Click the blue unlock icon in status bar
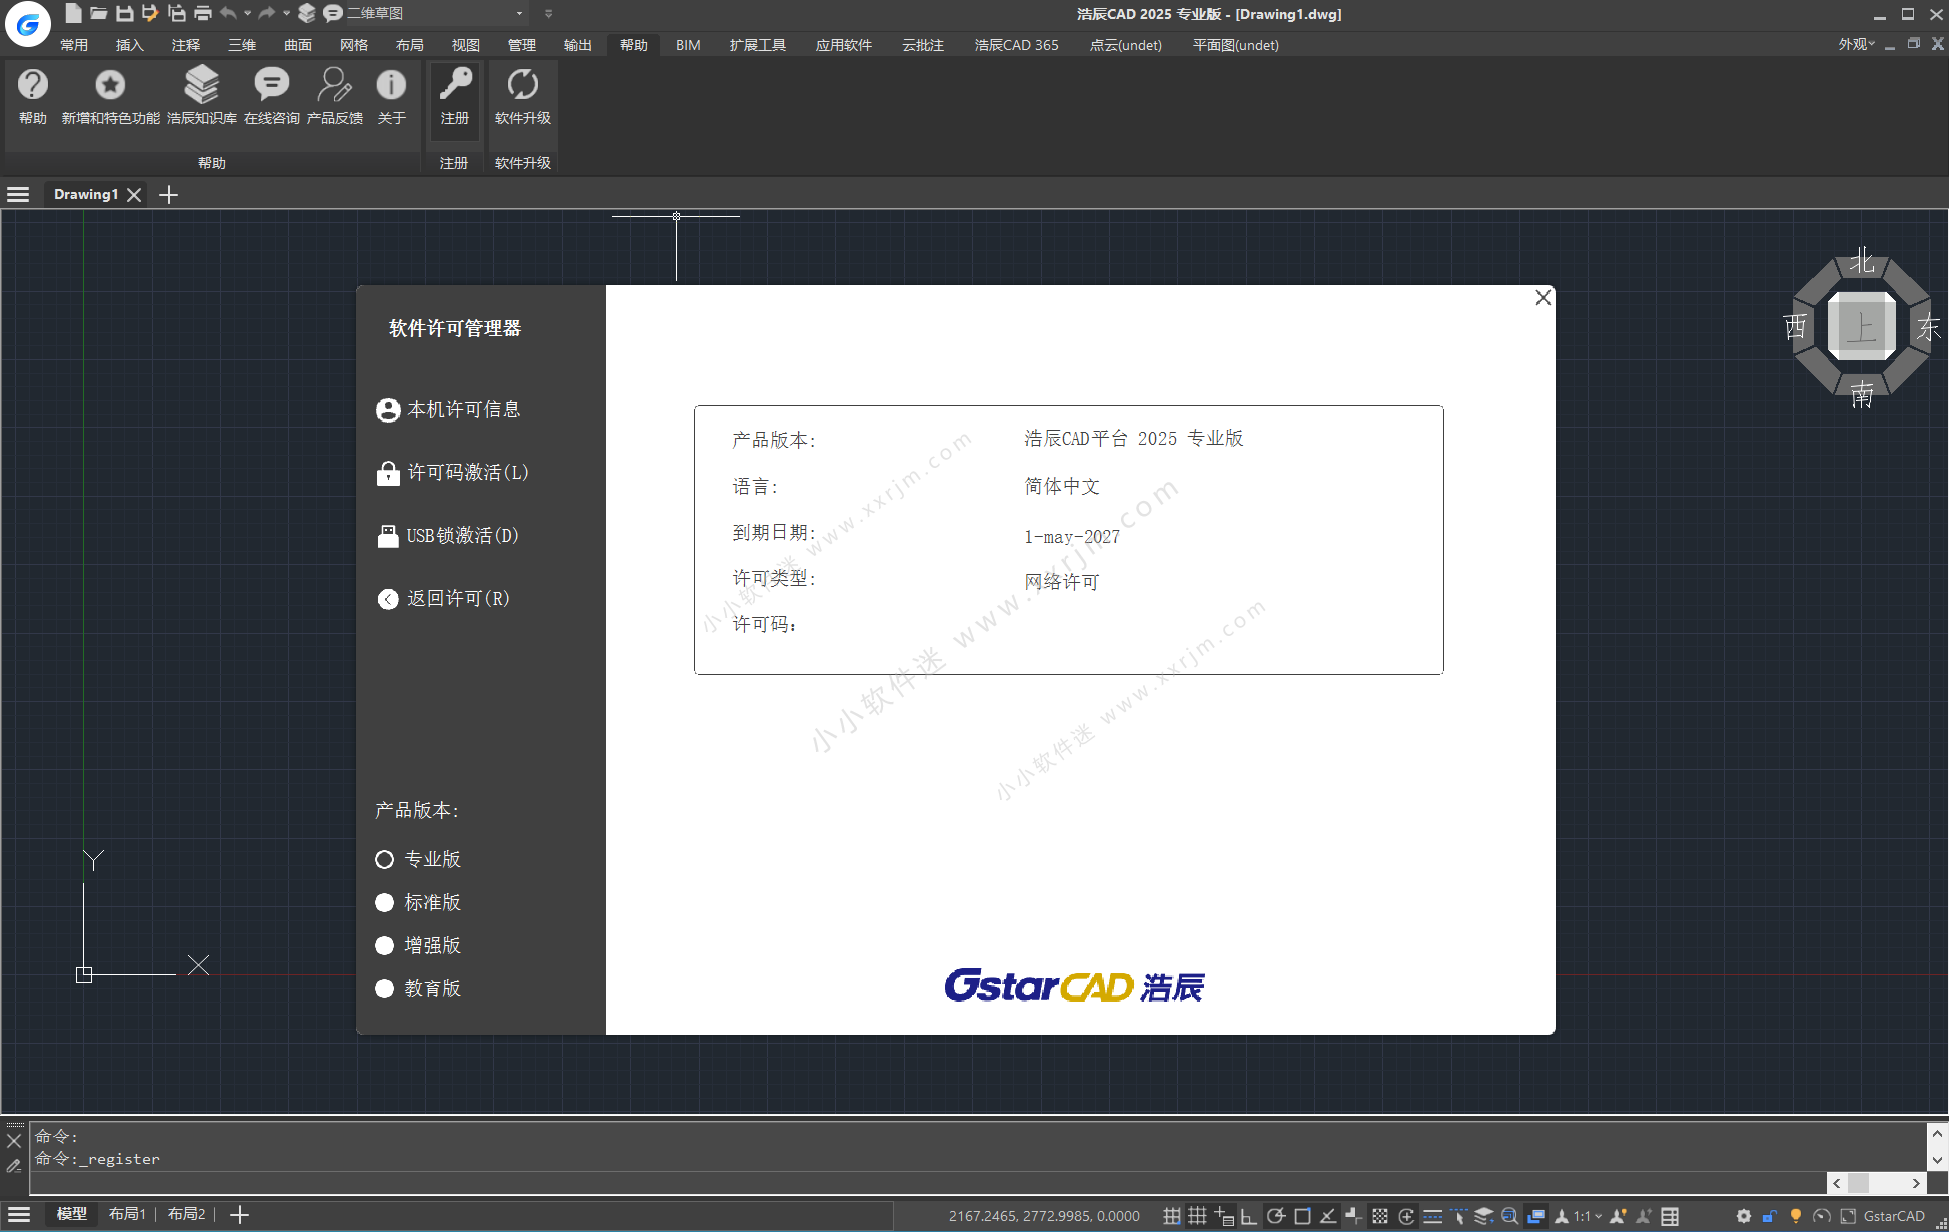Viewport: 1949px width, 1232px height. [x=1770, y=1216]
